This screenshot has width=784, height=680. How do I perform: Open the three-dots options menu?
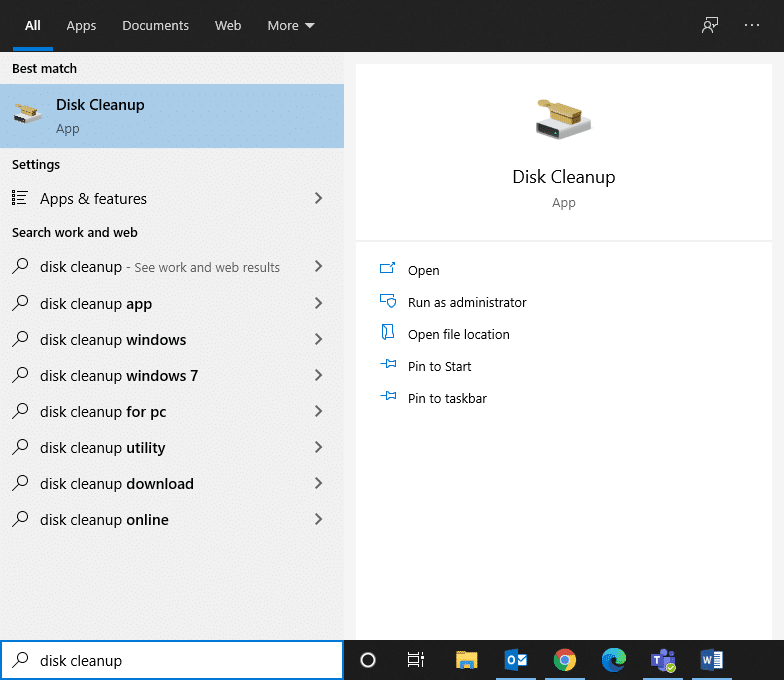[x=752, y=26]
